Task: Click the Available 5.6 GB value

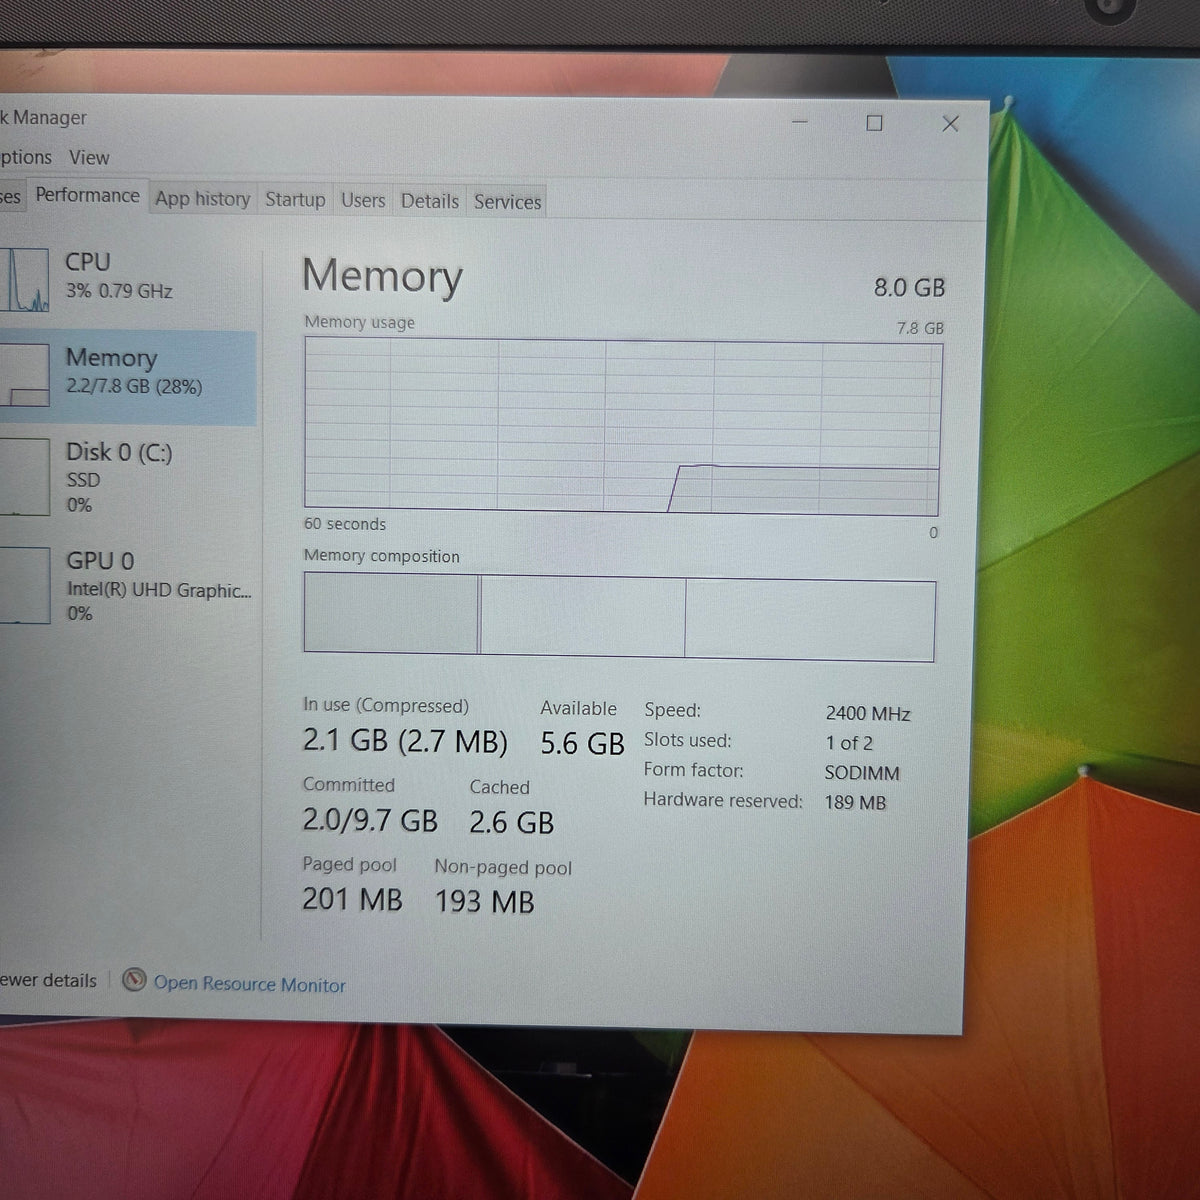Action: click(582, 744)
